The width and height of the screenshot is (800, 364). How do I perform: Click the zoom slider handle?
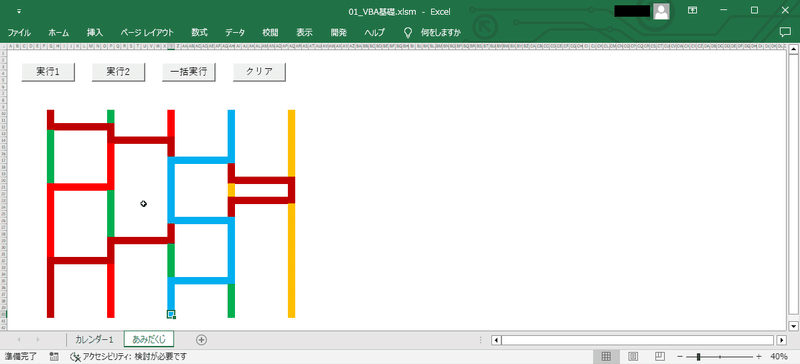pyautogui.click(x=698, y=356)
